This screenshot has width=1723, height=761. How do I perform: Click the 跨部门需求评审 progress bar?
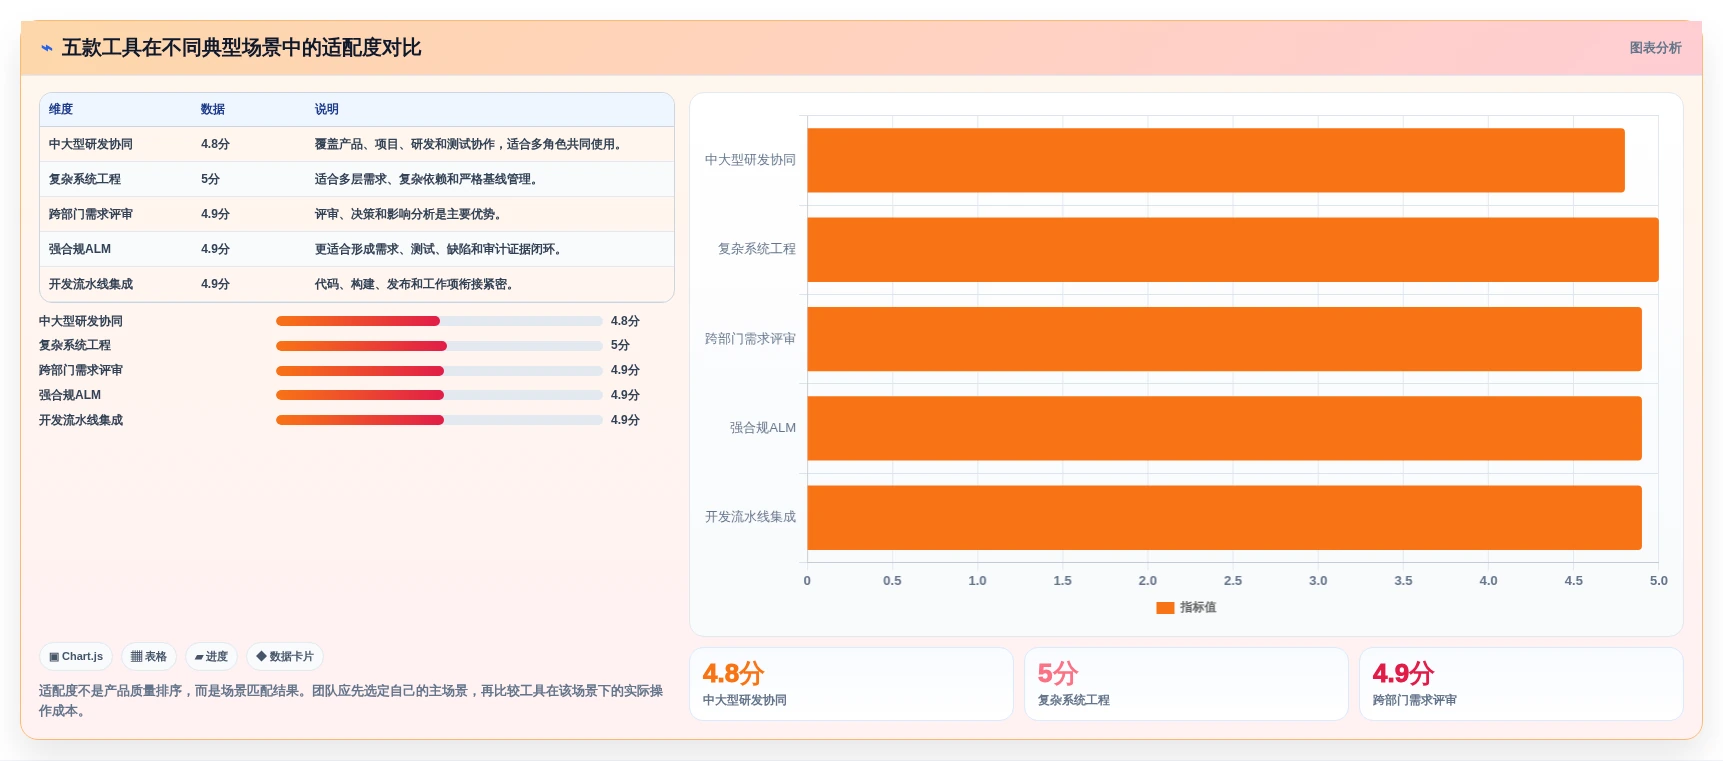(x=439, y=371)
